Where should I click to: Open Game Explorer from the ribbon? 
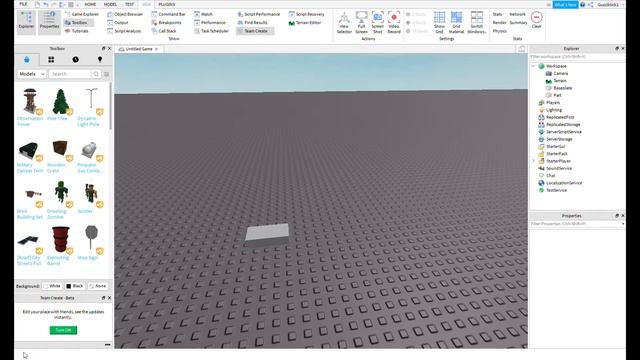pos(82,14)
